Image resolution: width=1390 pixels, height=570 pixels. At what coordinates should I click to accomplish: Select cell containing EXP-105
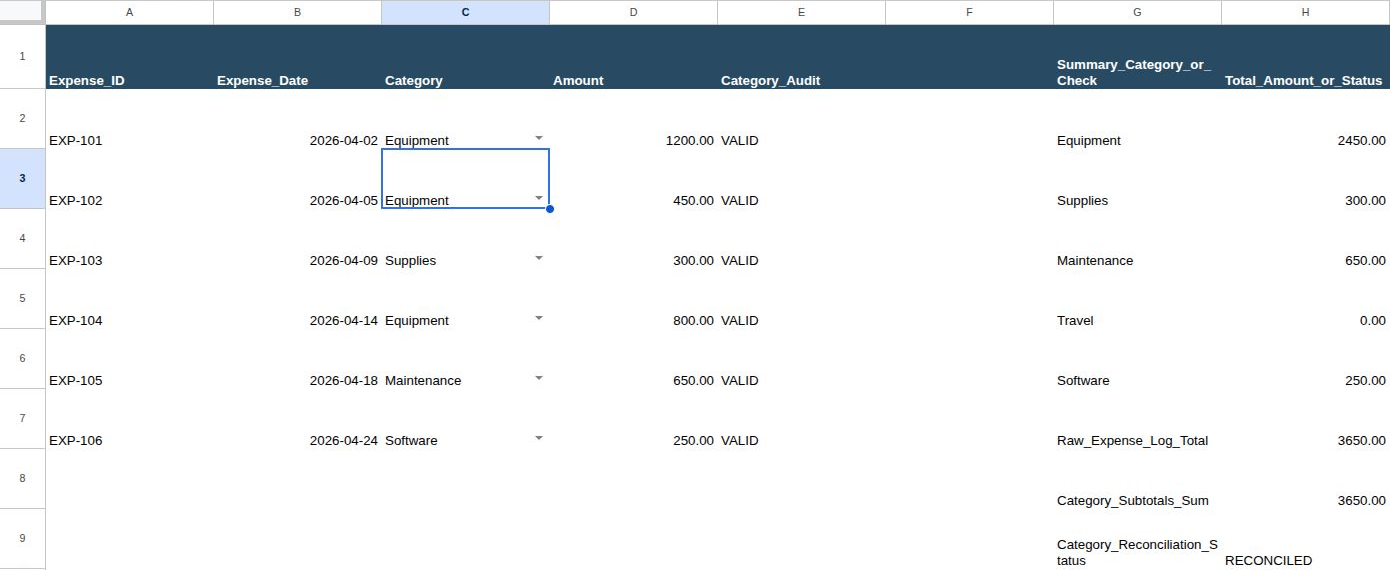(x=129, y=359)
